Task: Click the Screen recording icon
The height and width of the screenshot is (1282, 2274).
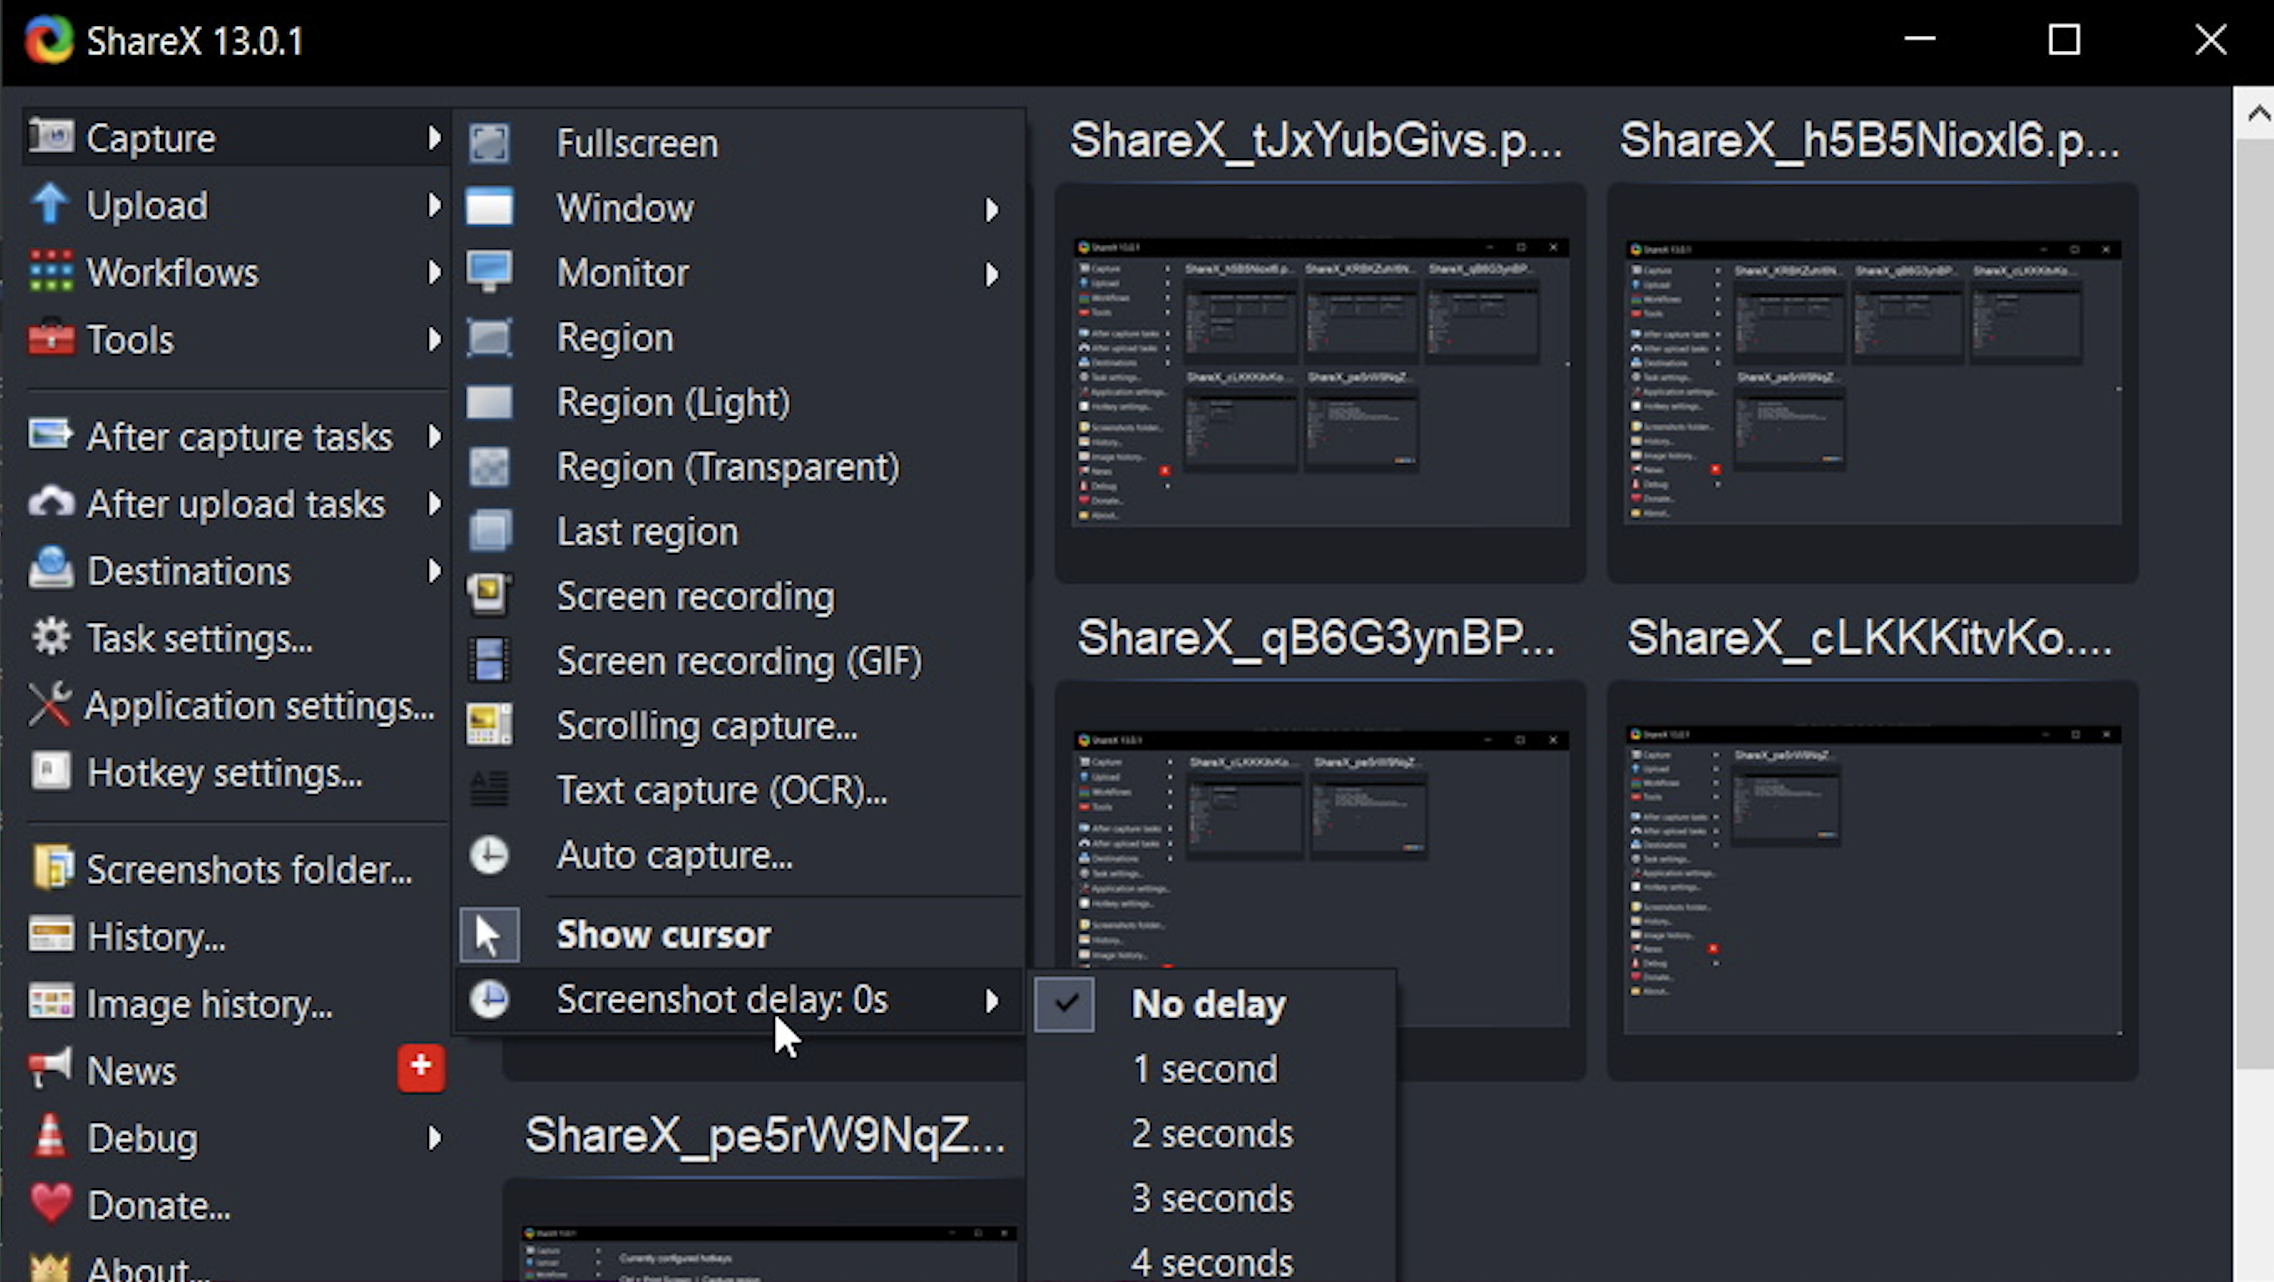Action: [489, 596]
